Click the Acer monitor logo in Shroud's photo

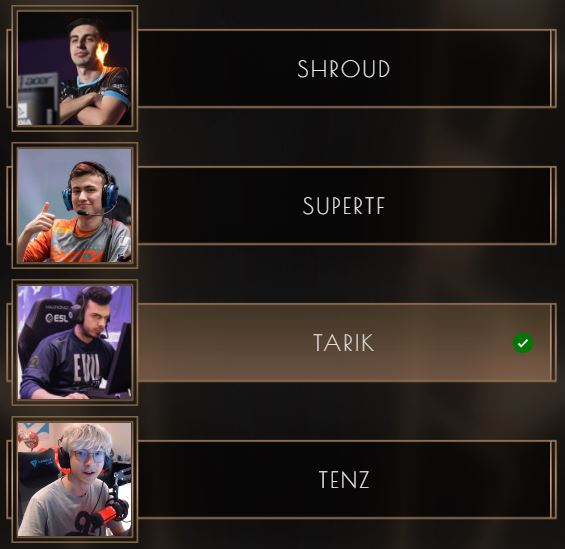click(39, 81)
